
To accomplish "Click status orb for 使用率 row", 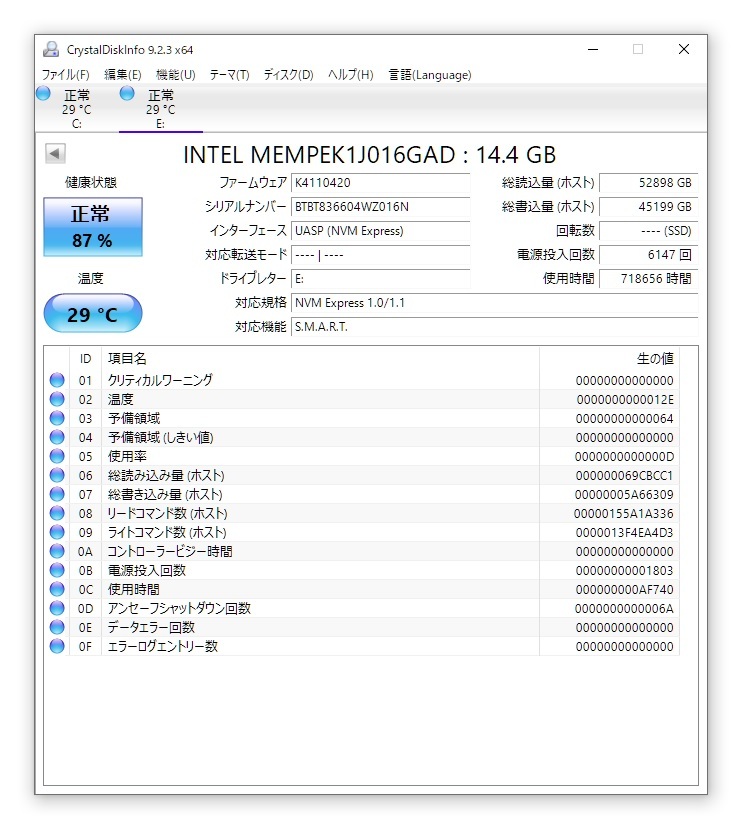I will coord(57,456).
